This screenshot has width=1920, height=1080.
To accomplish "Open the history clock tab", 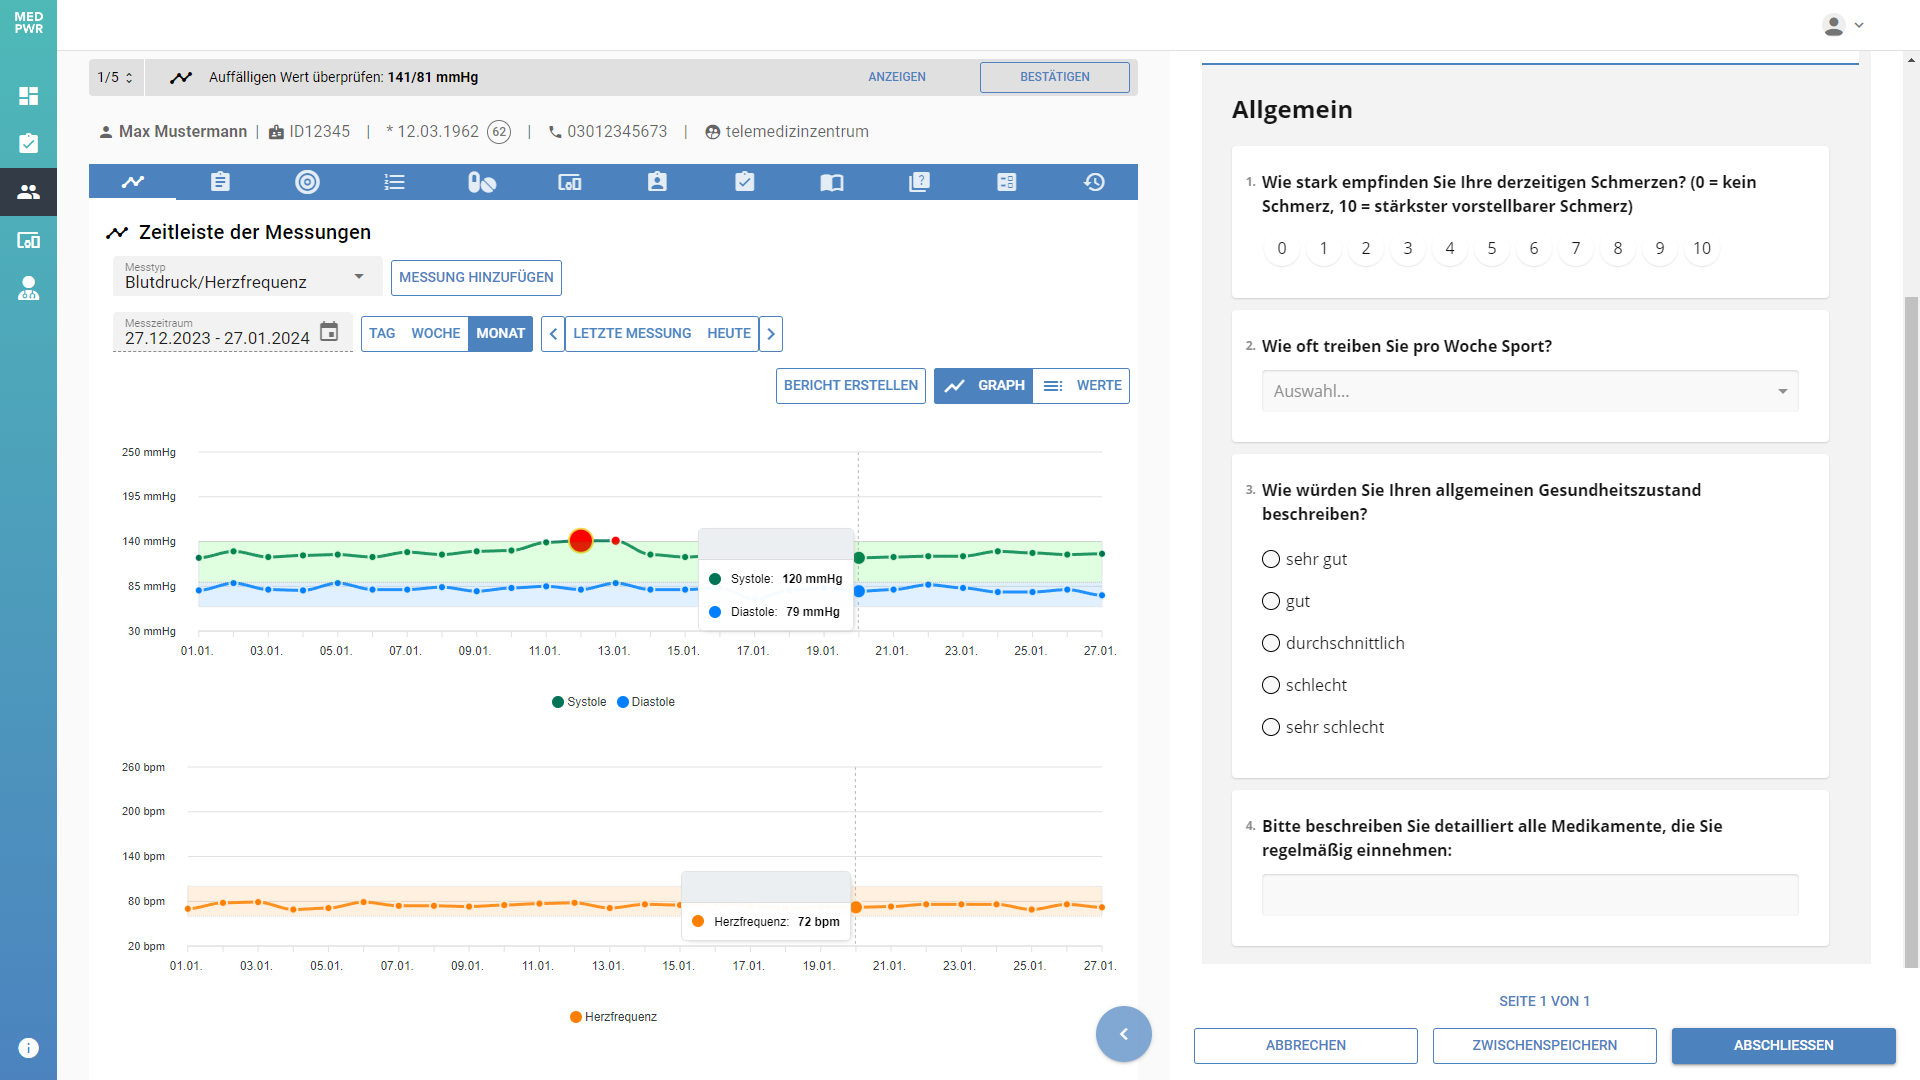I will coord(1094,182).
